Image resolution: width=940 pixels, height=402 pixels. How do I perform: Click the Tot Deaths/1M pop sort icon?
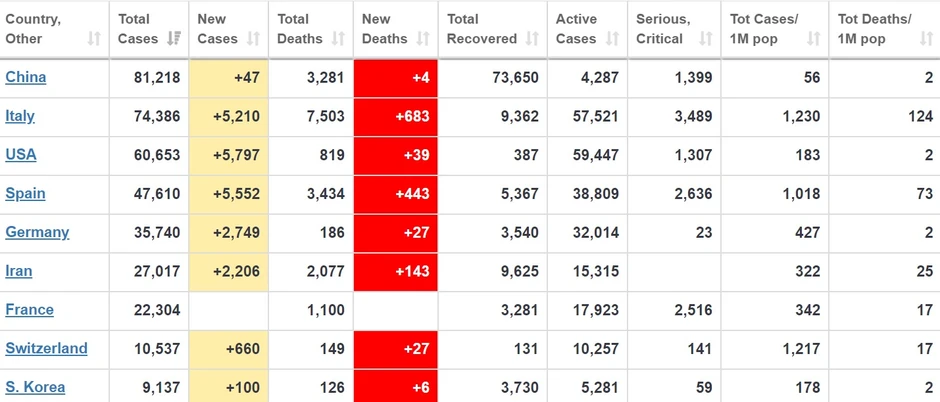[926, 39]
